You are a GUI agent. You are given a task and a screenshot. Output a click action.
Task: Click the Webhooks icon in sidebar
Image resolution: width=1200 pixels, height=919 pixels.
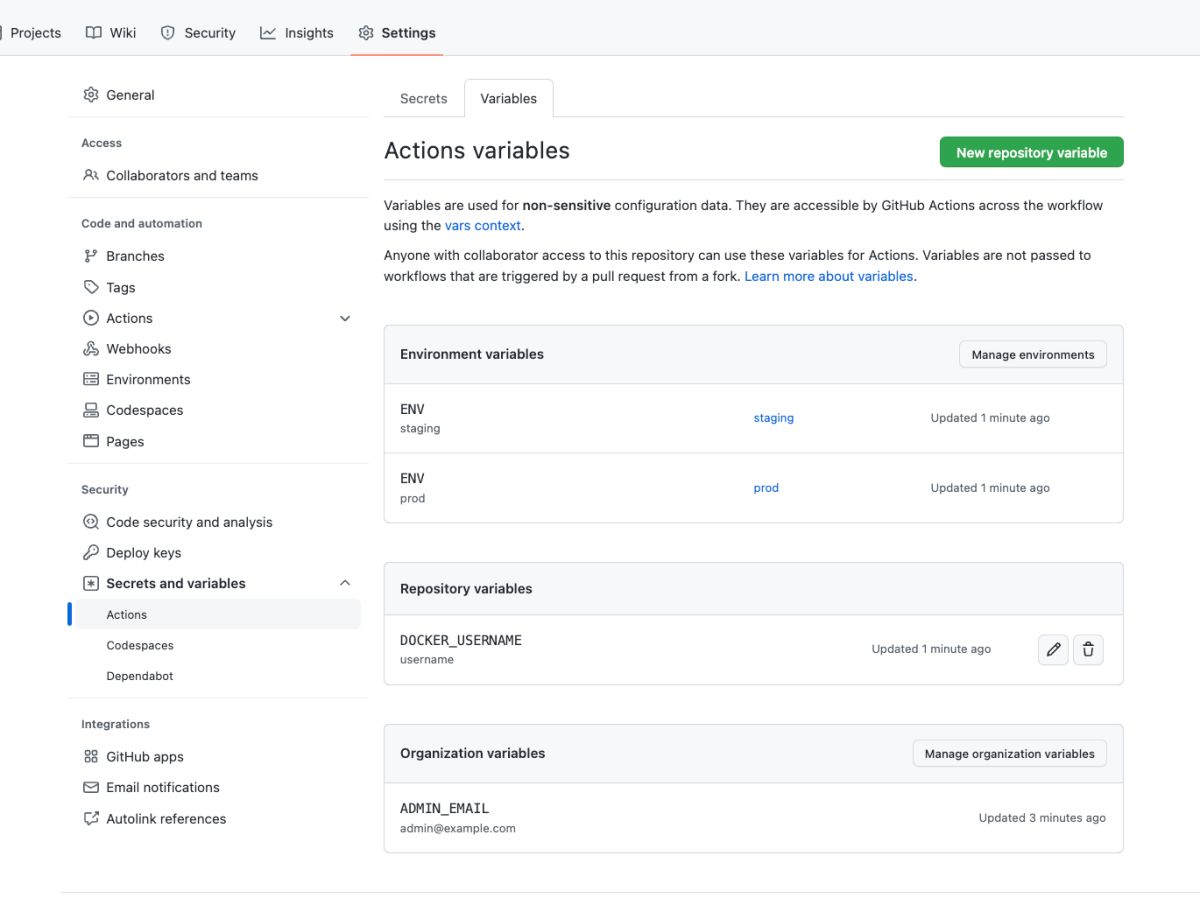pos(91,349)
